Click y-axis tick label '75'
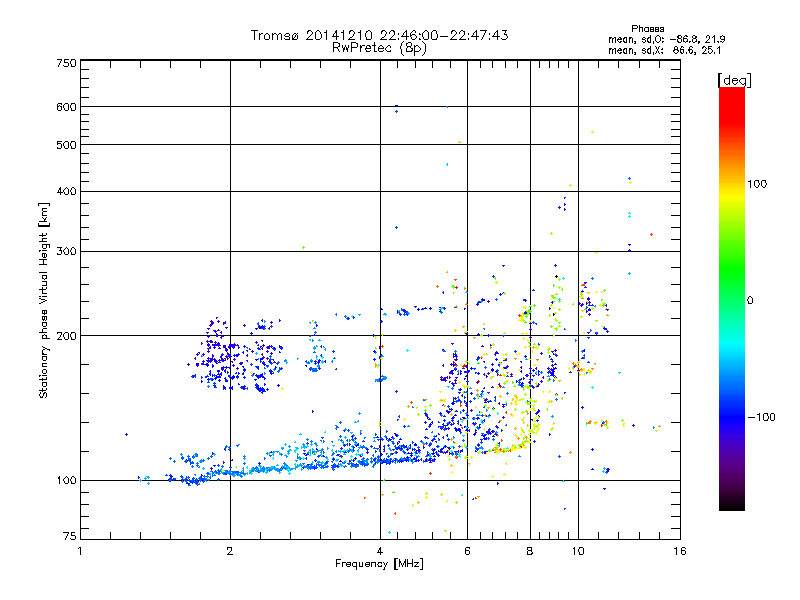Viewport: 800px width, 600px height. coord(70,536)
